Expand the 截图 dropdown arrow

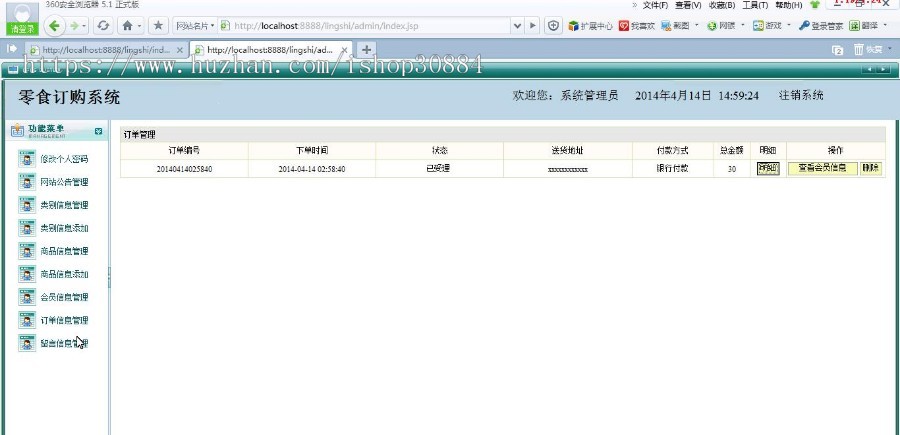[697, 25]
